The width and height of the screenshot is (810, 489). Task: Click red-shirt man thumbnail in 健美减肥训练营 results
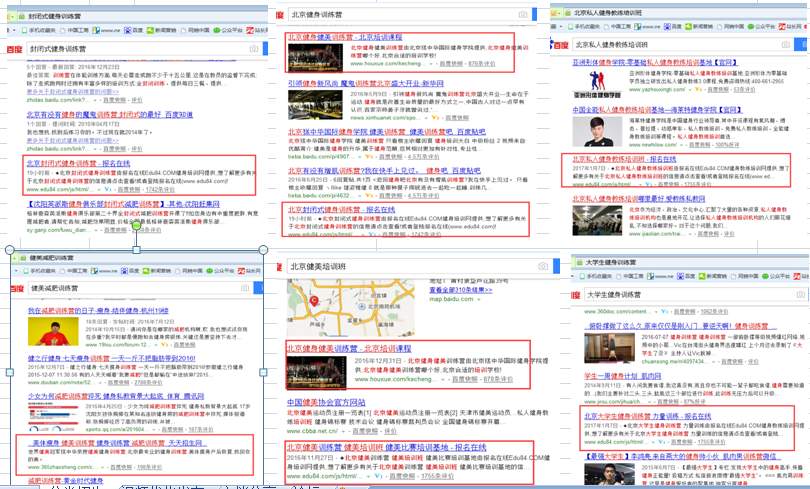(53, 332)
